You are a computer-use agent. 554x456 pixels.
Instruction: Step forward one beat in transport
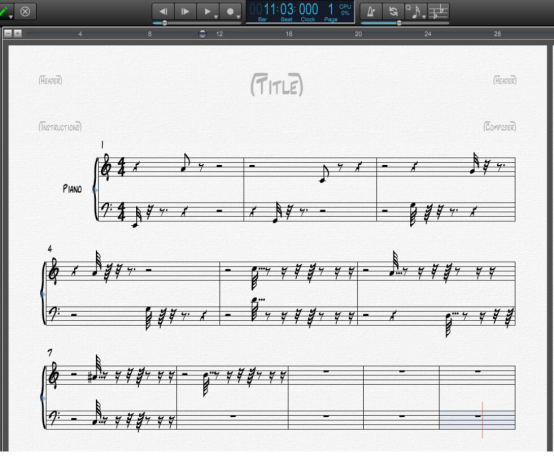click(x=185, y=12)
